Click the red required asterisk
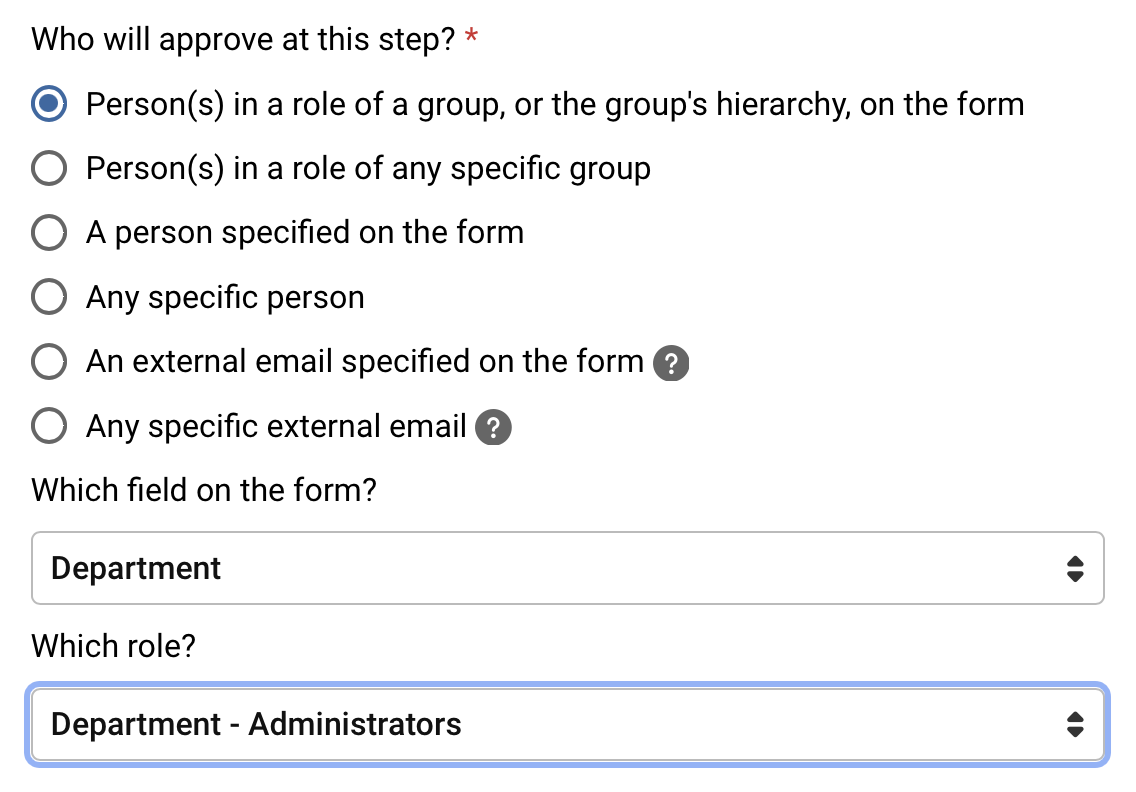 pos(472,40)
